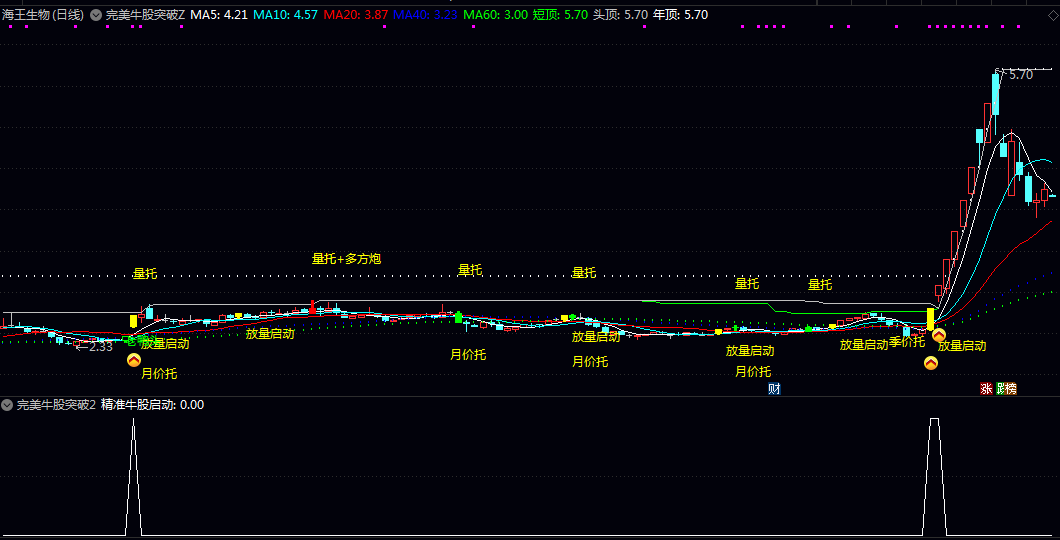The image size is (1060, 540).
Task: Click the 季价托 signal label
Action: [x=907, y=342]
